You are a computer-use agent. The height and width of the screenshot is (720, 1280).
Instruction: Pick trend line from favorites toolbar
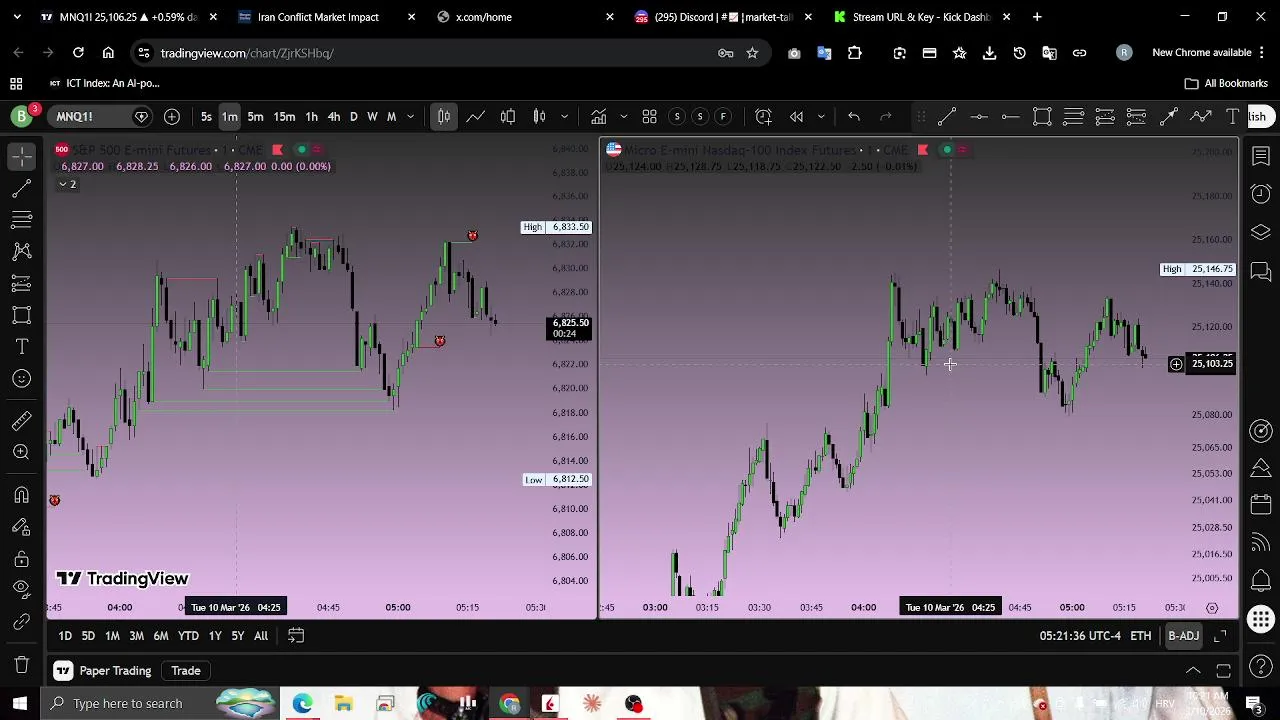coord(947,117)
